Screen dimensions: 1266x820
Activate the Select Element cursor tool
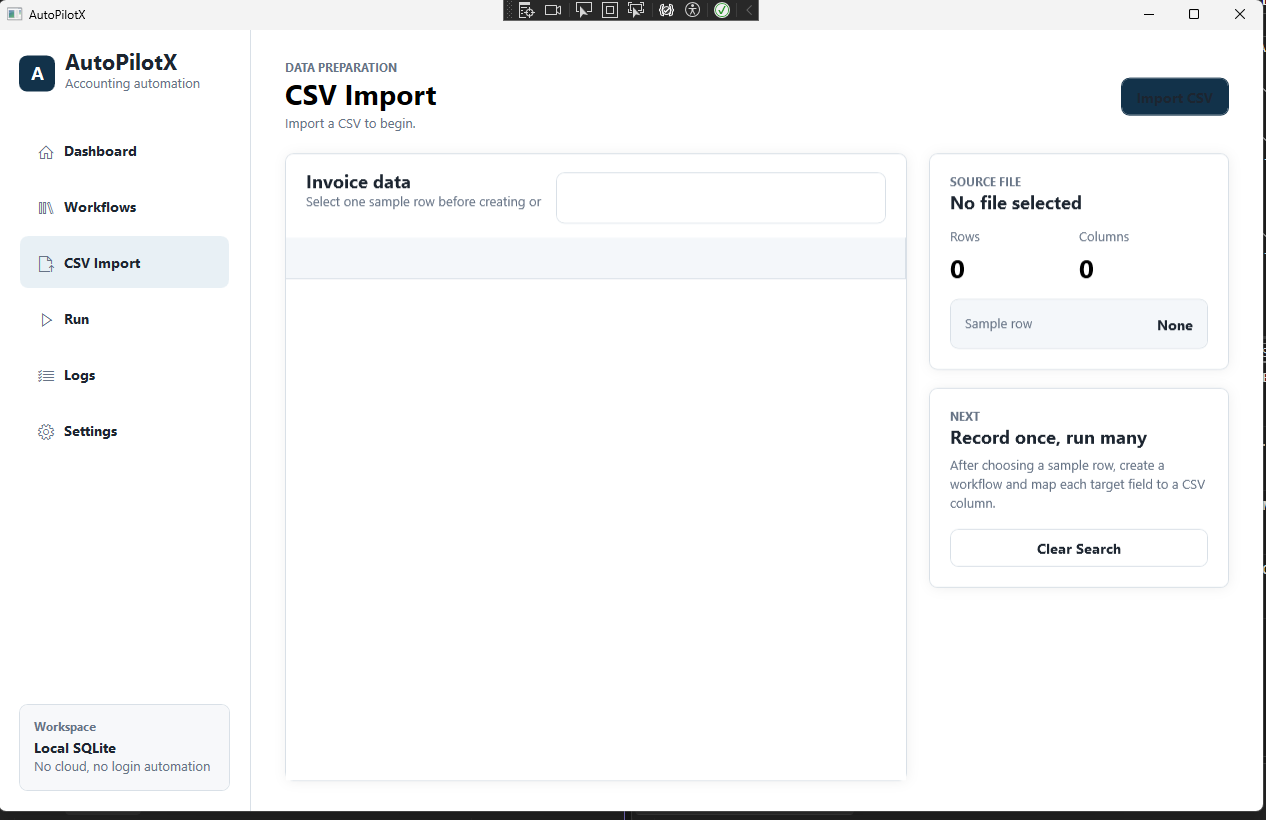(584, 10)
